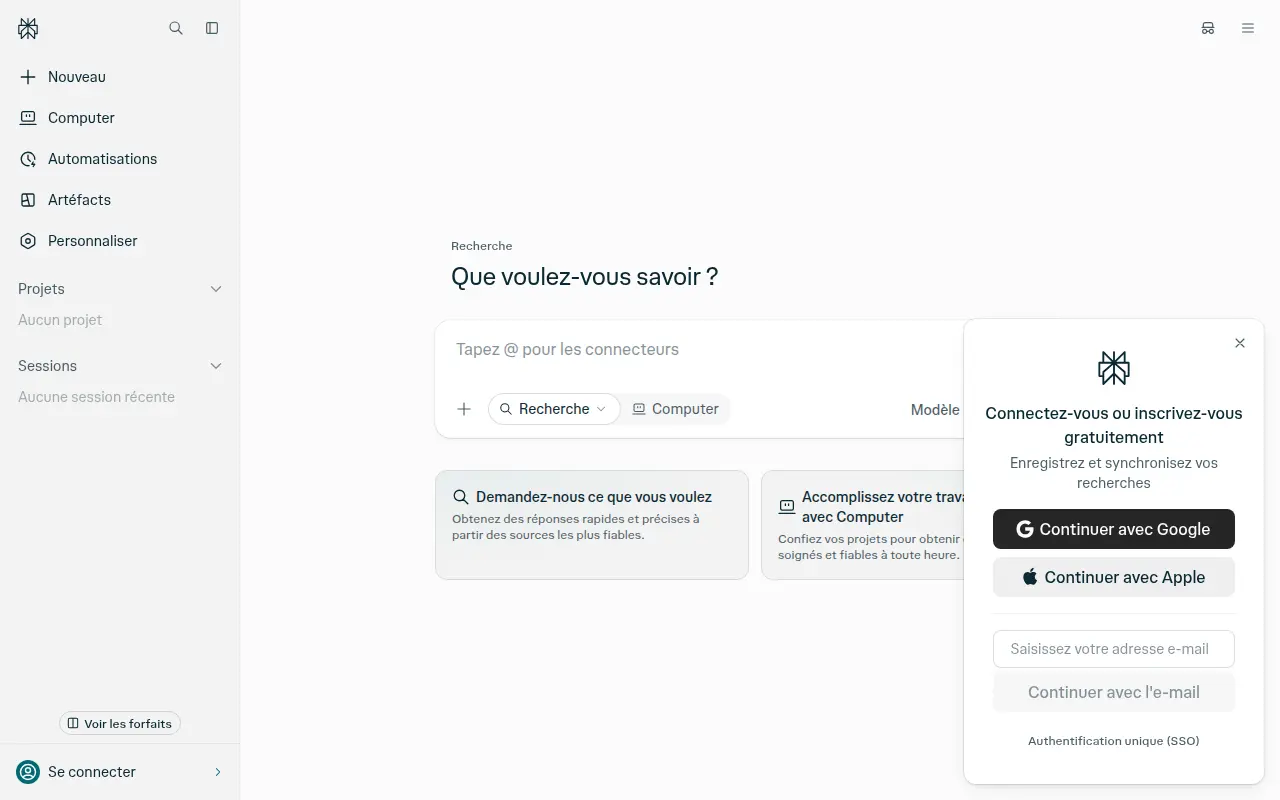1280x800 pixels.
Task: Select the 'Demandez-nous ce que vous voulez' card
Action: tap(592, 525)
